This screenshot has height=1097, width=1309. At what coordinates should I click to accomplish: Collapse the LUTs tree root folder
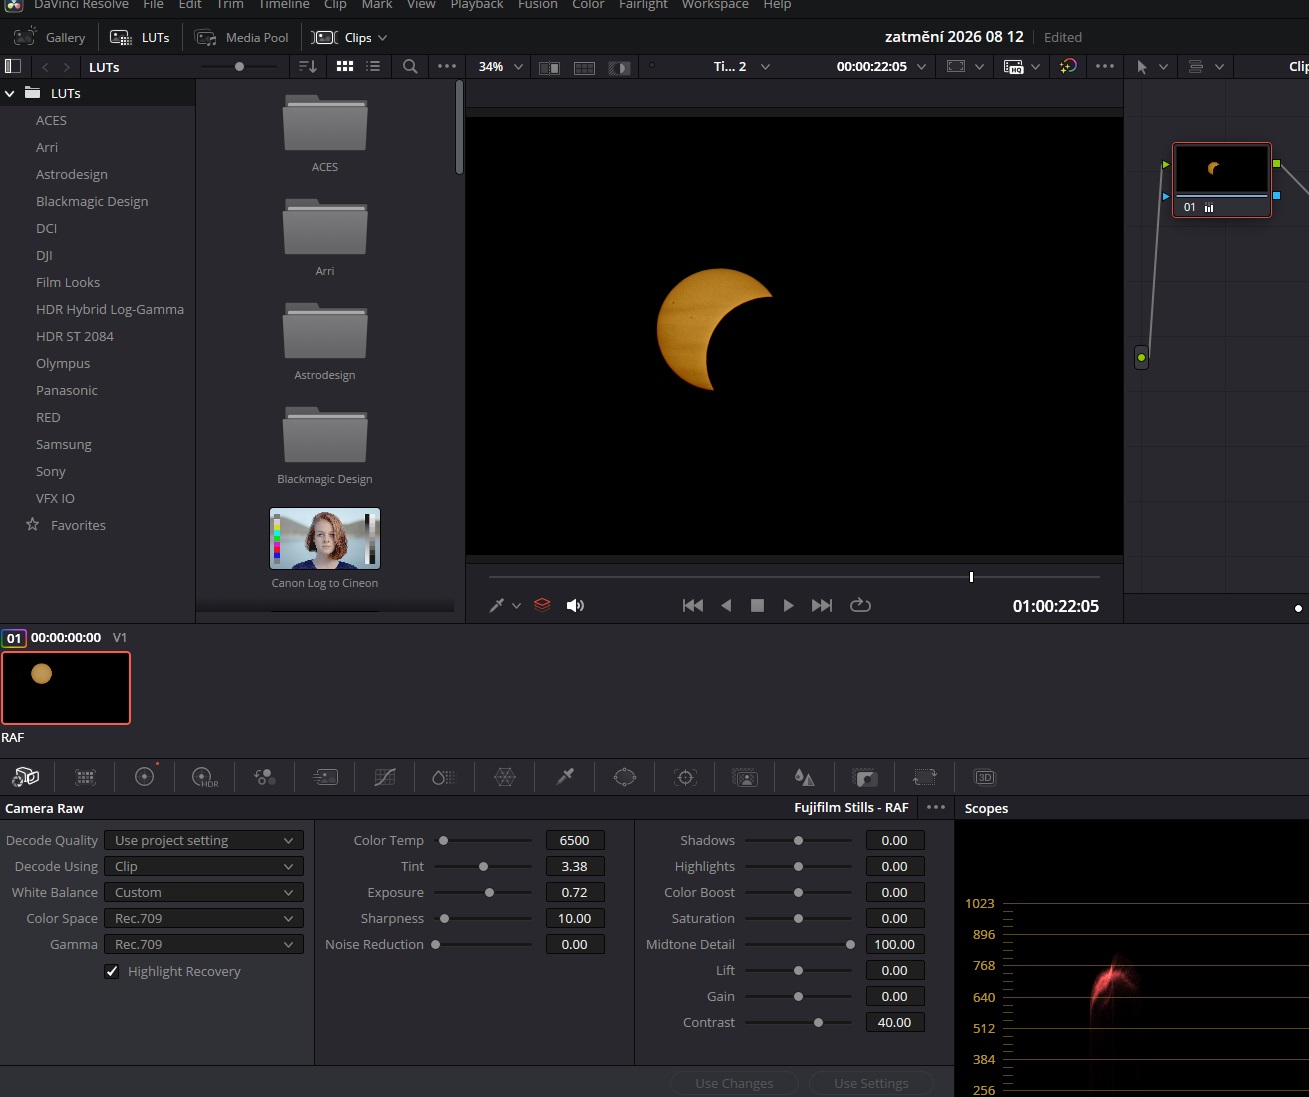(x=10, y=93)
